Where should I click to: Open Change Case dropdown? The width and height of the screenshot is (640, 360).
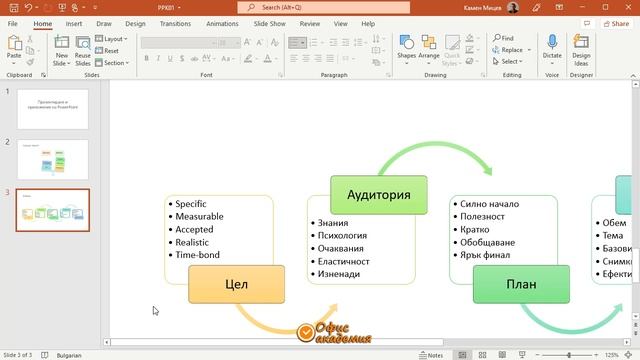(x=227, y=59)
